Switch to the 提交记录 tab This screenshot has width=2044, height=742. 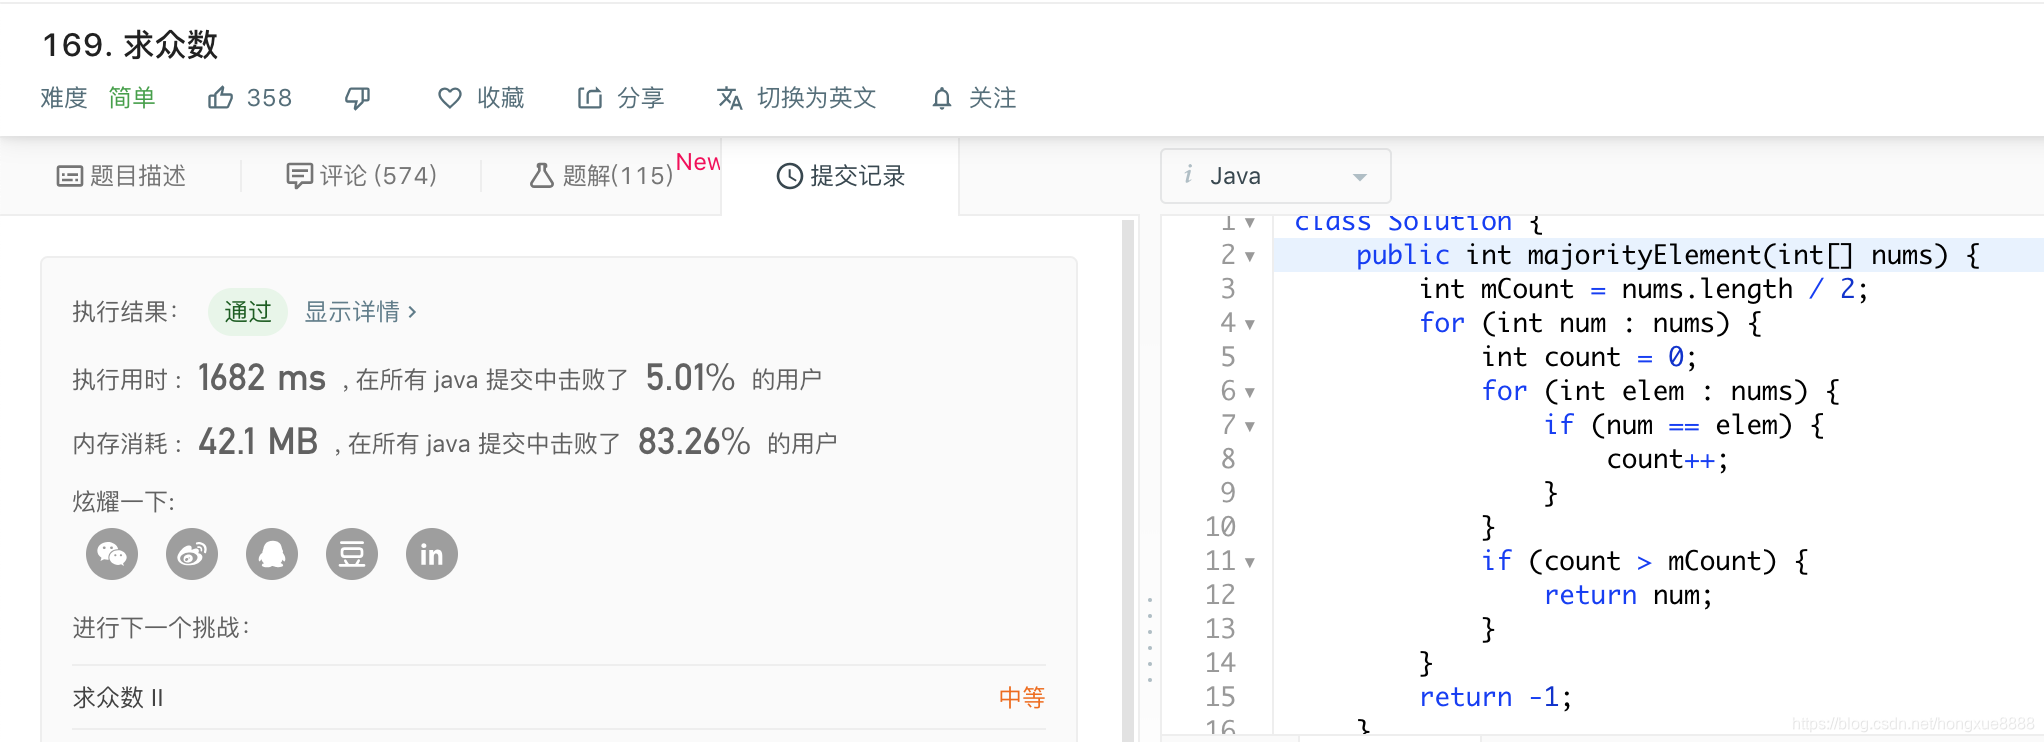click(841, 176)
